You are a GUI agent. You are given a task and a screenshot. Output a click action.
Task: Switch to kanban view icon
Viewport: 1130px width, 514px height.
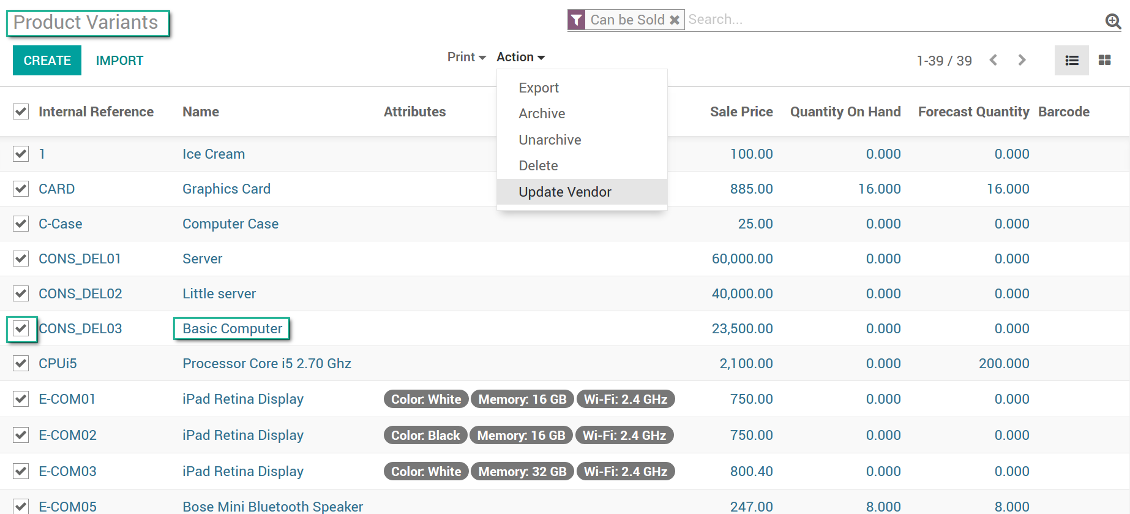click(x=1105, y=61)
